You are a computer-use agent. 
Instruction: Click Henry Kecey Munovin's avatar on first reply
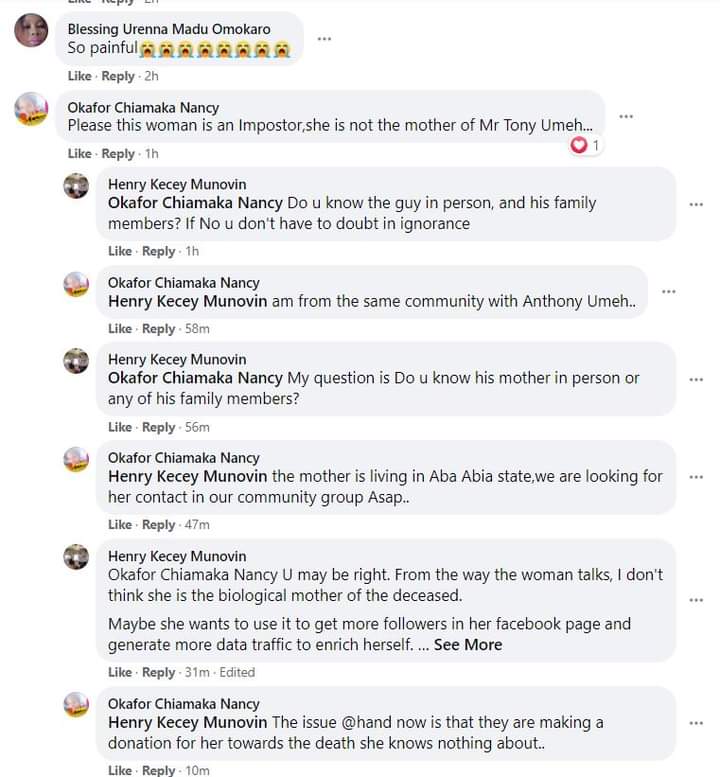pos(76,186)
